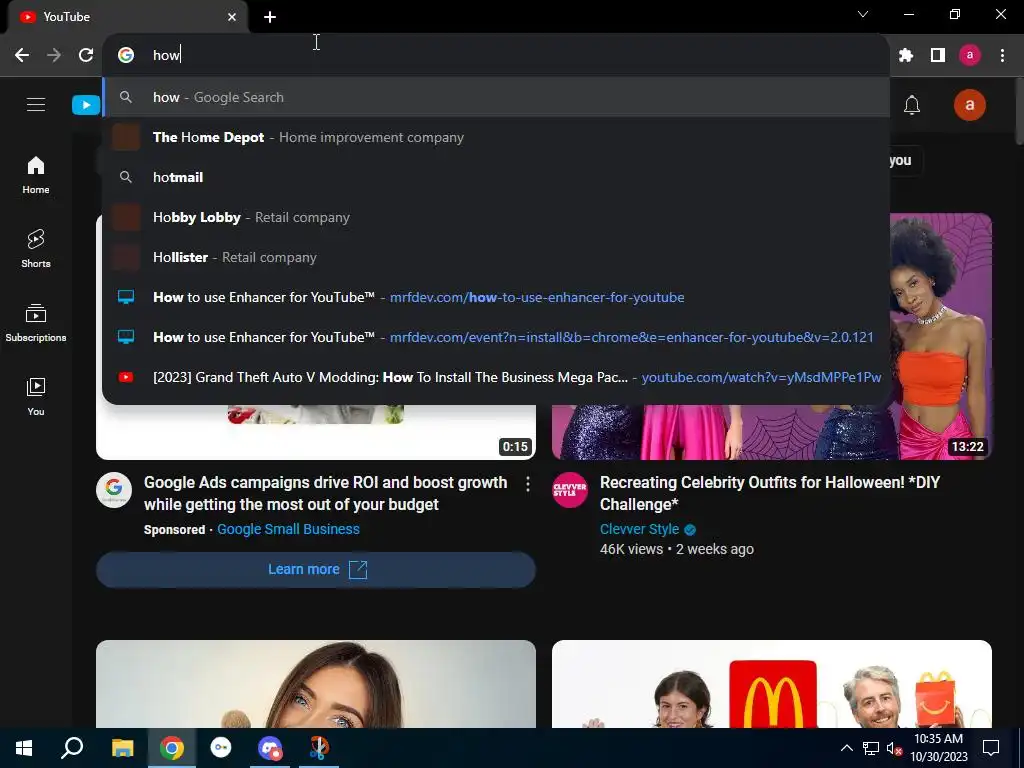Open Subscriptions in YouTube sidebar

[x=36, y=323]
